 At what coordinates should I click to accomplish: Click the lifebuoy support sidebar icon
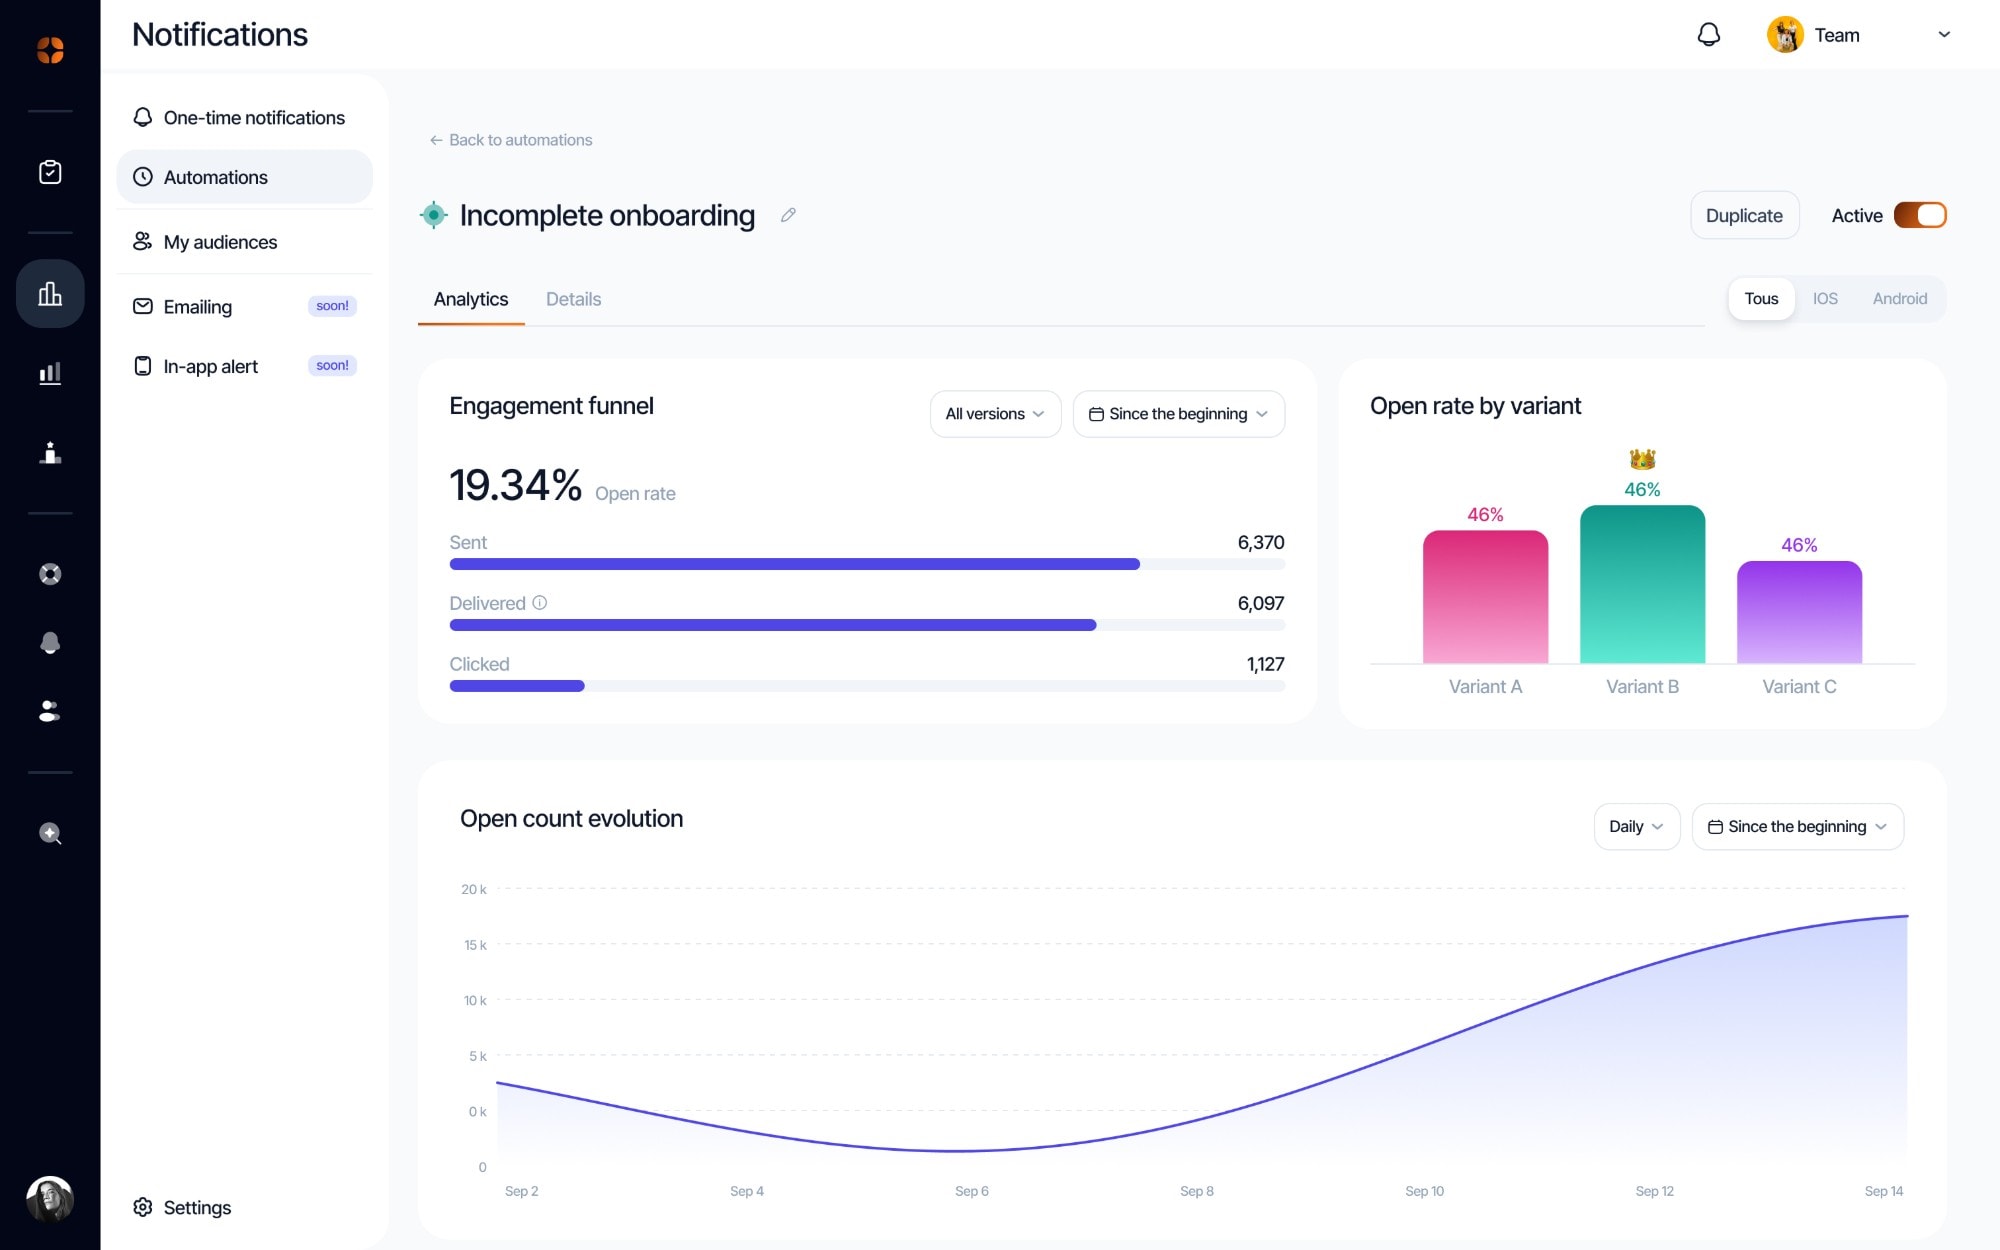click(x=50, y=574)
